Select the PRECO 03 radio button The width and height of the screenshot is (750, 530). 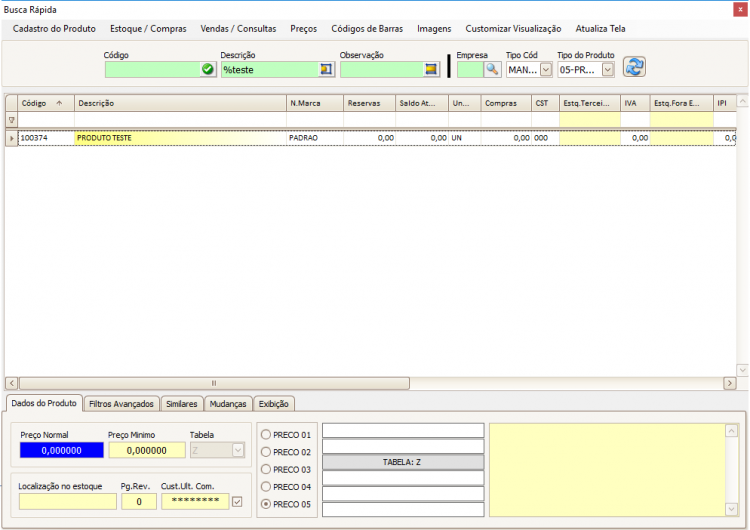tap(266, 470)
